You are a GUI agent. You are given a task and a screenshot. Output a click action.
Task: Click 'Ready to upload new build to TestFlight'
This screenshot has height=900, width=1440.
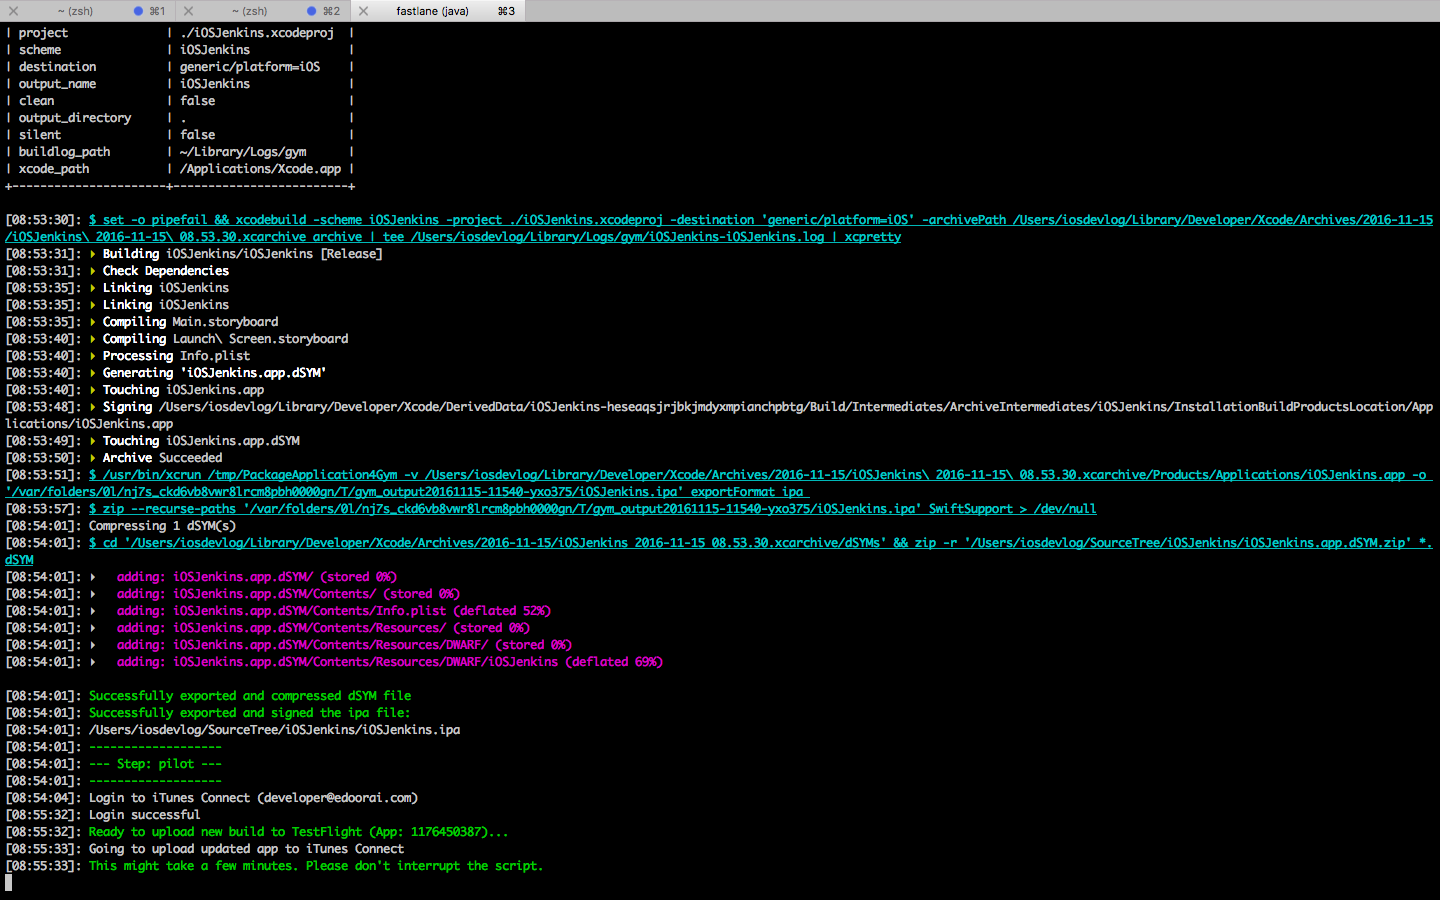pyautogui.click(x=298, y=832)
